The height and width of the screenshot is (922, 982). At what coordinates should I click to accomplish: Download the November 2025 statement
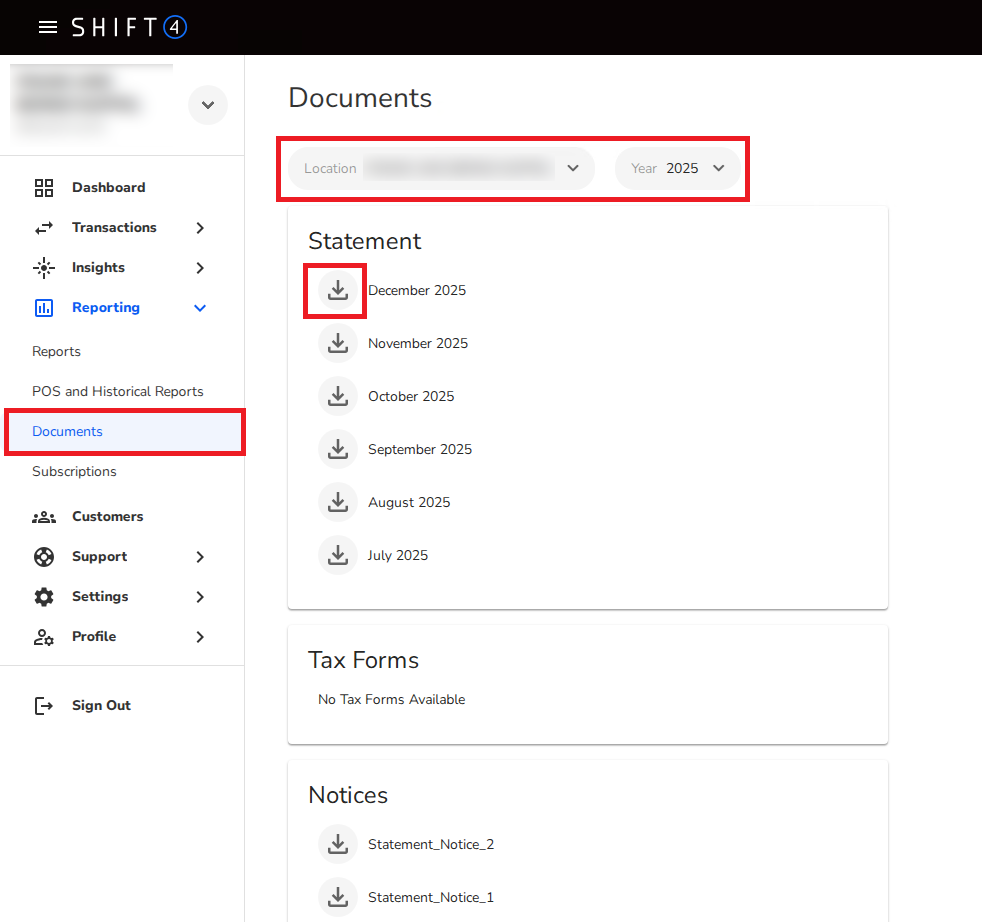[x=338, y=343]
